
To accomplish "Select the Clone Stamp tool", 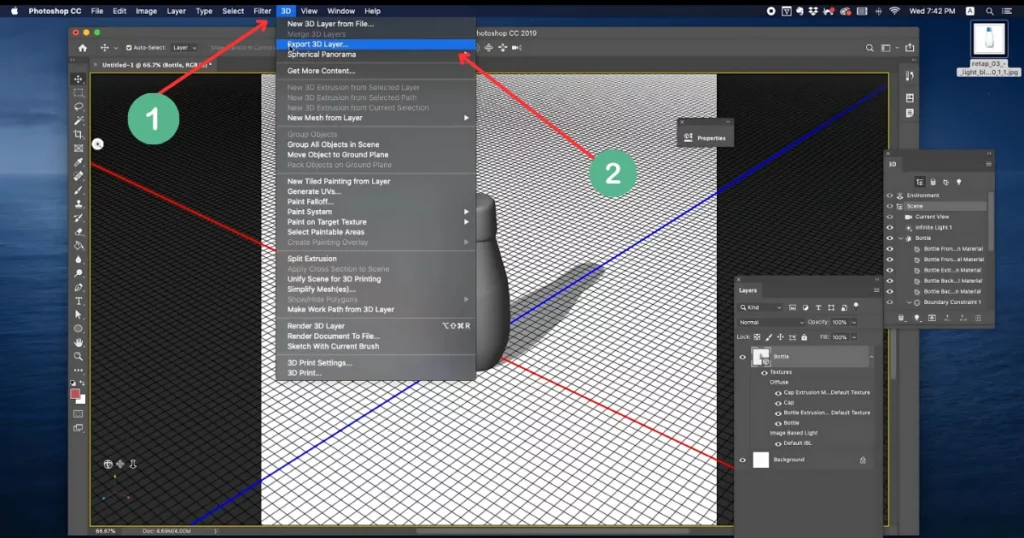I will coord(78,204).
